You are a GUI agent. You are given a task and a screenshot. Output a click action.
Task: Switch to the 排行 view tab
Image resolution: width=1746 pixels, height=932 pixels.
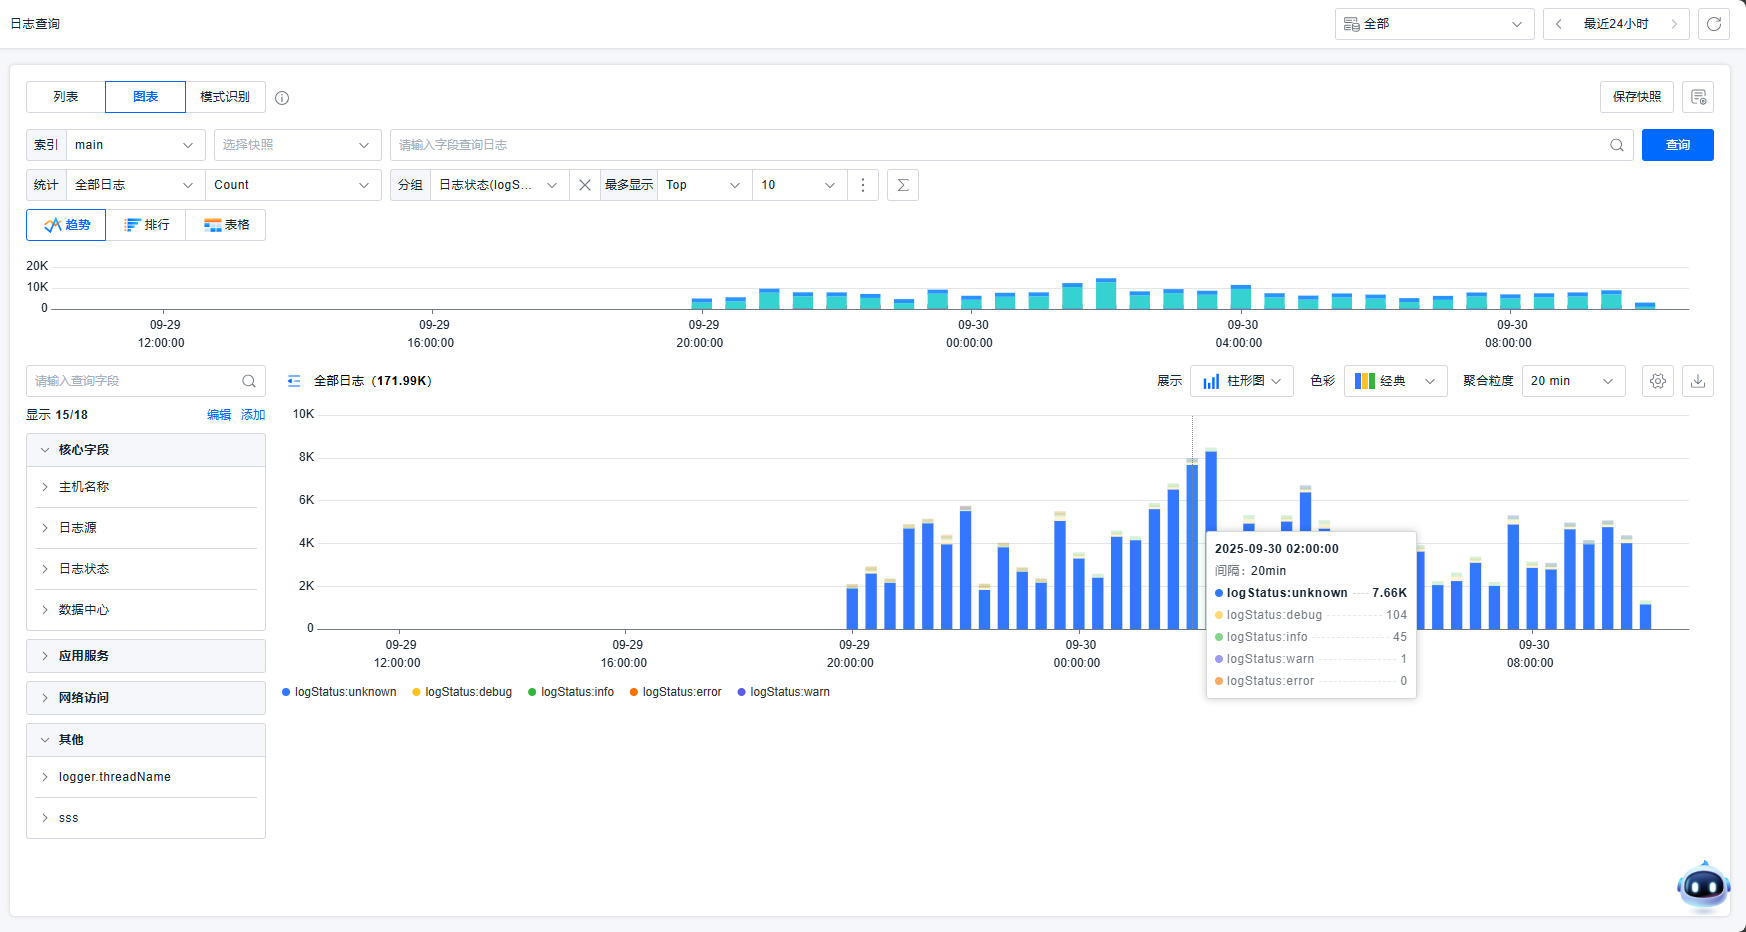[x=146, y=225]
